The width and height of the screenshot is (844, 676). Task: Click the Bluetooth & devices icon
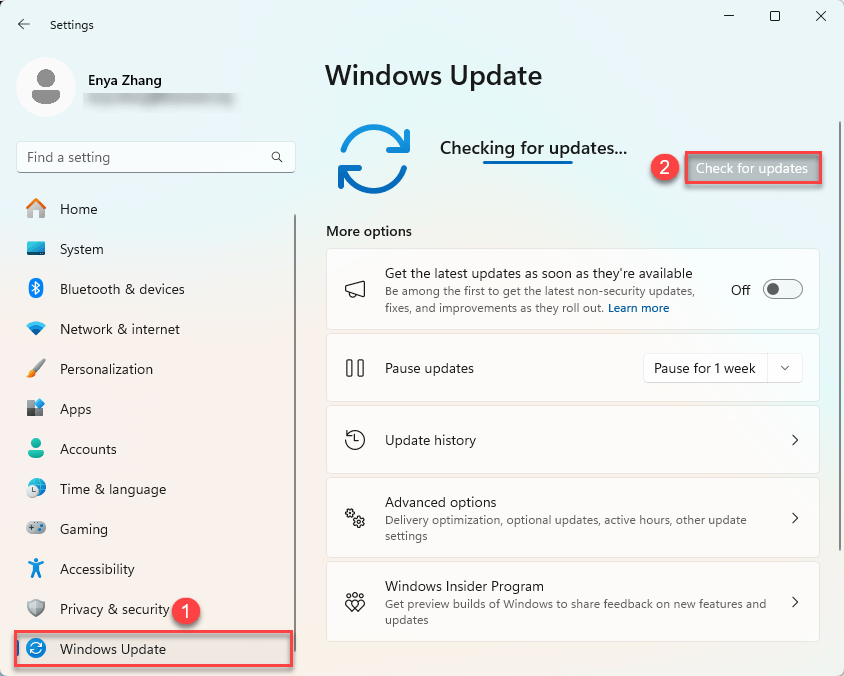point(37,289)
